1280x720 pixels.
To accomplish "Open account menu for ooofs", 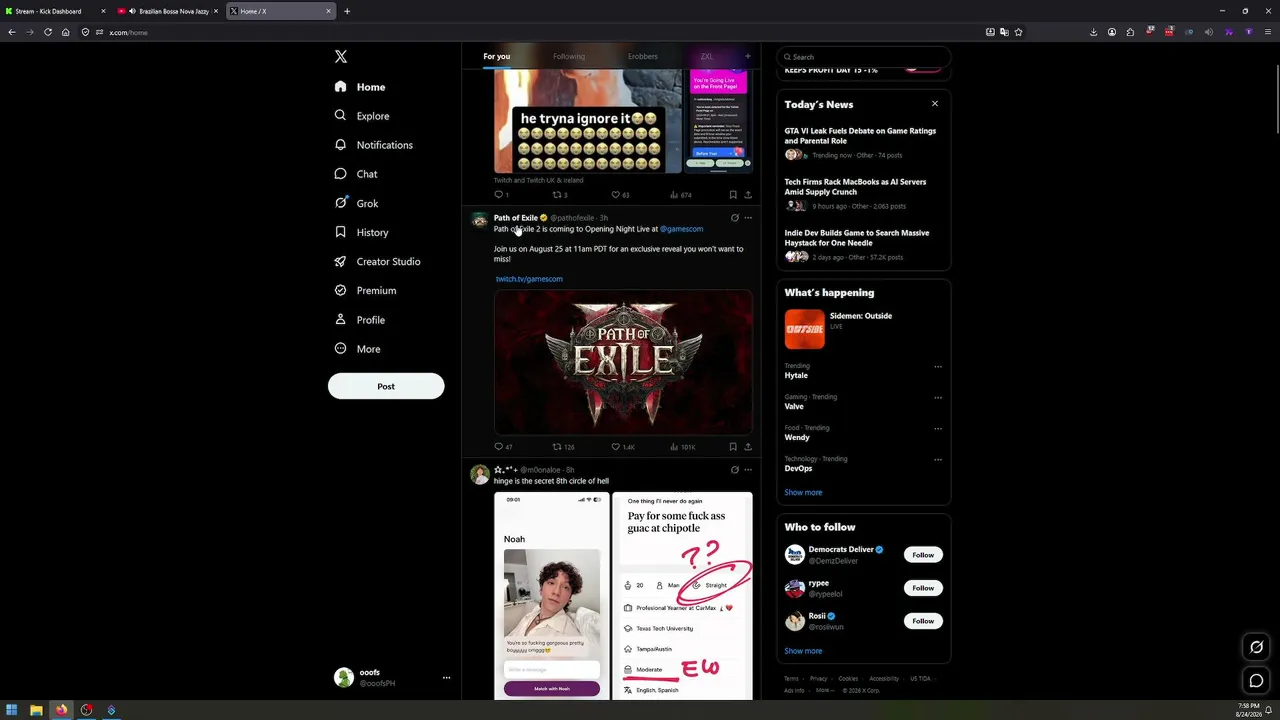I will click(x=391, y=677).
